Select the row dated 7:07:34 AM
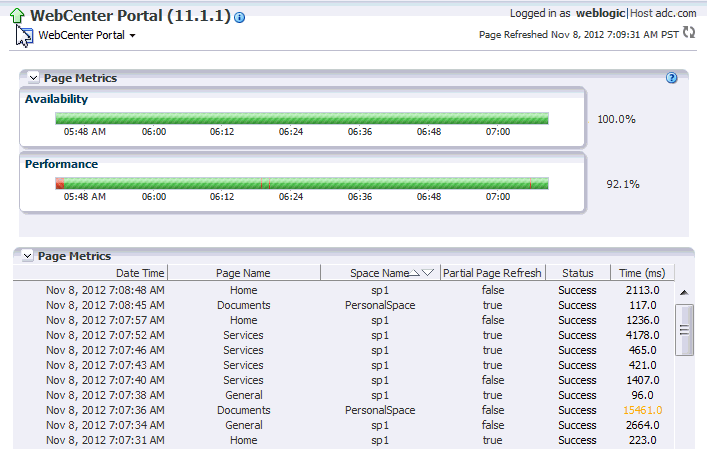Screen dimensions: 707x449 (x=344, y=425)
